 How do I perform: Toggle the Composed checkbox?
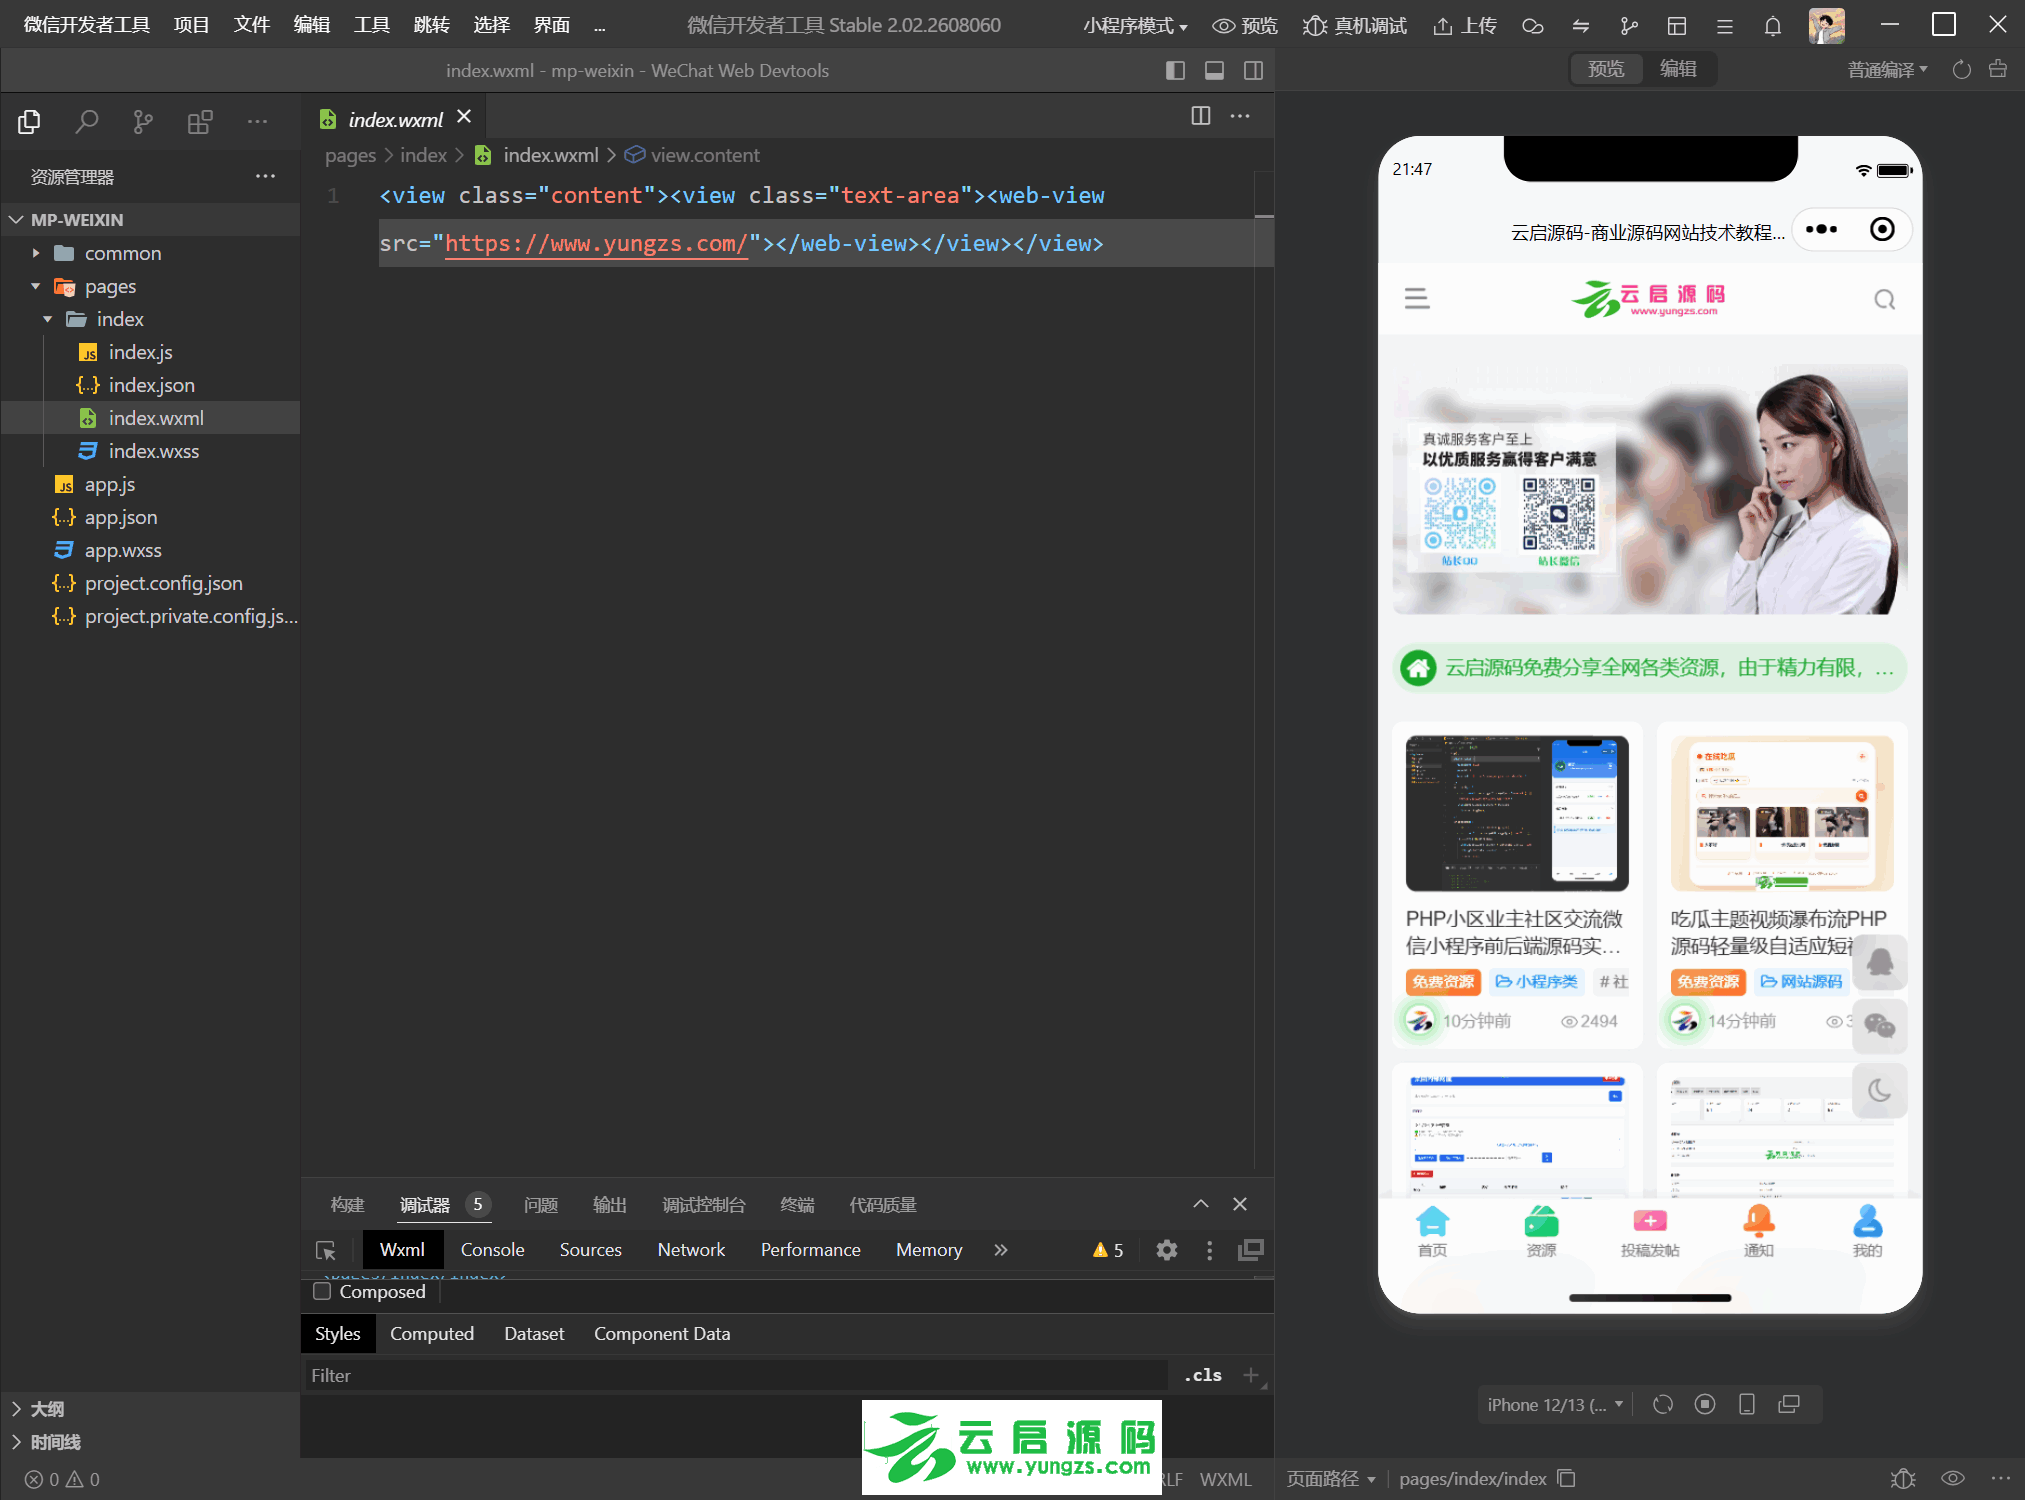pyautogui.click(x=322, y=1291)
